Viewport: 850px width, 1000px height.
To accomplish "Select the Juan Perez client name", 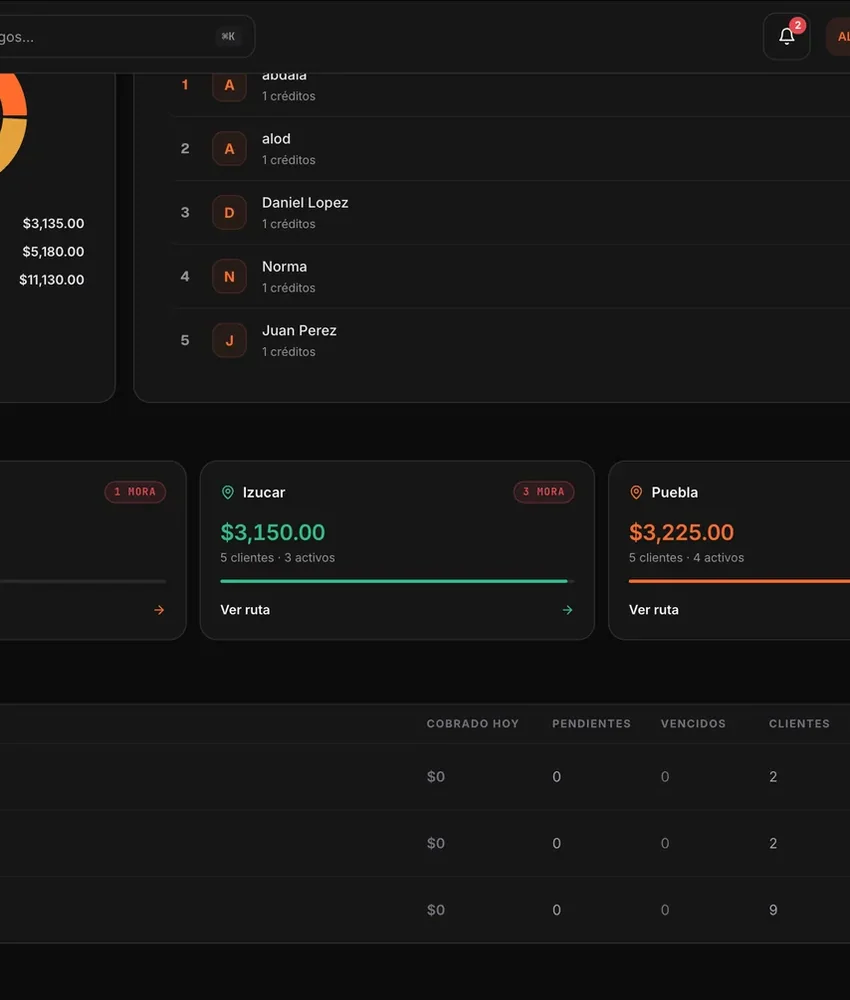I will (299, 330).
